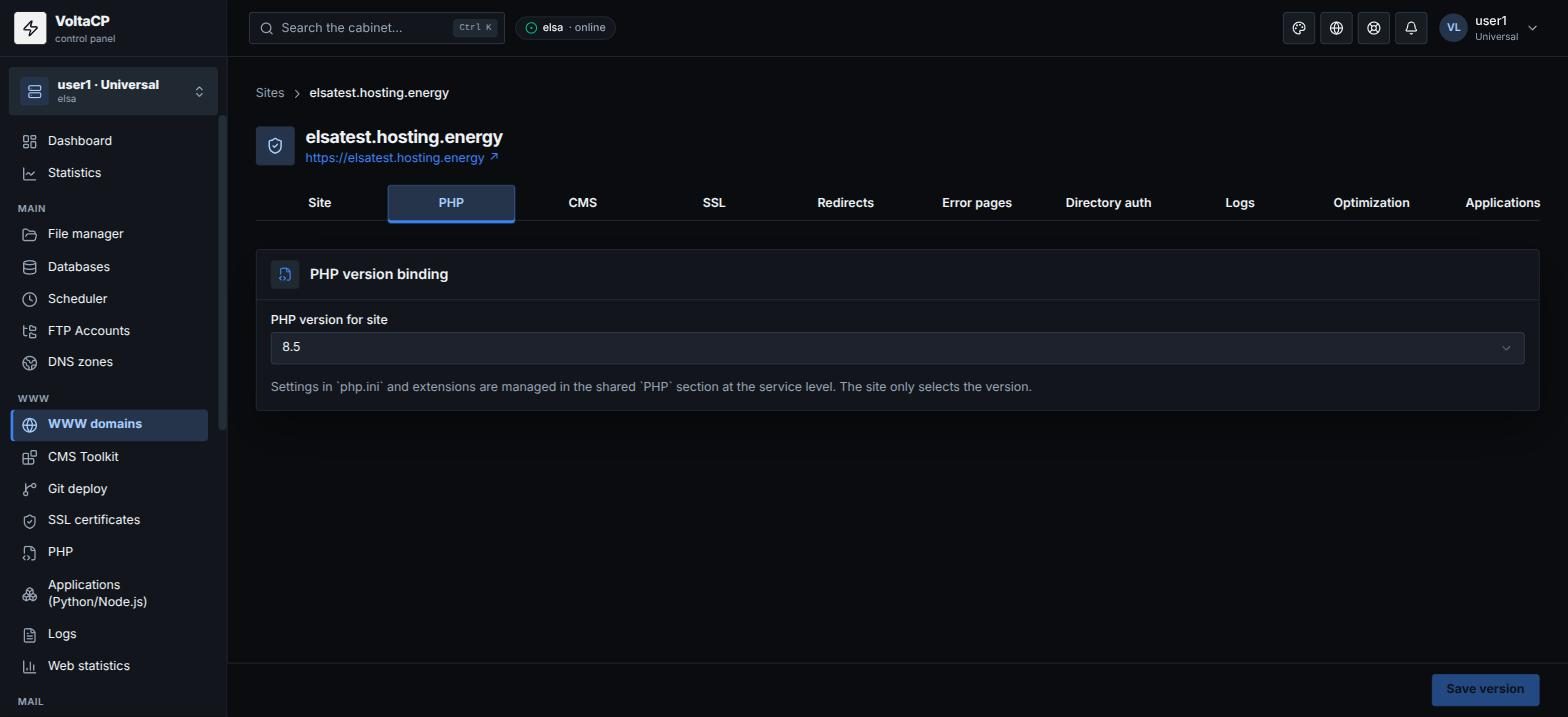Screen dimensions: 1568x717
Task: Click the DNS zones icon
Action: click(30, 362)
